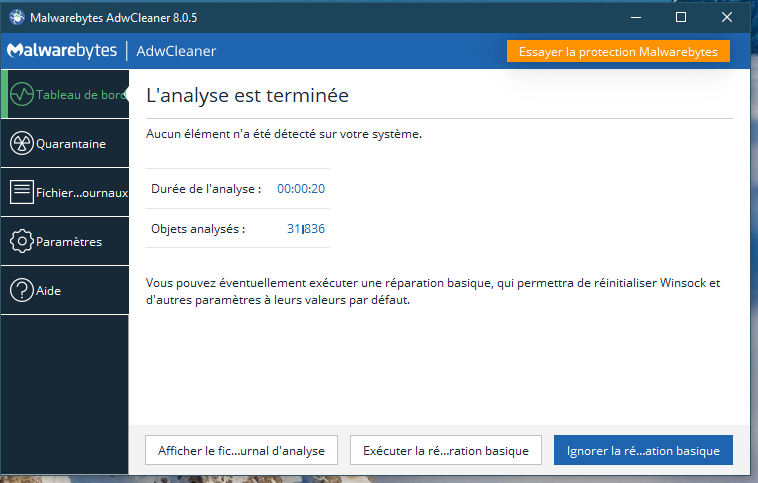Click the window title Malwarebytes AdwCleaner 8.0.5
Image resolution: width=758 pixels, height=483 pixels.
(x=114, y=18)
